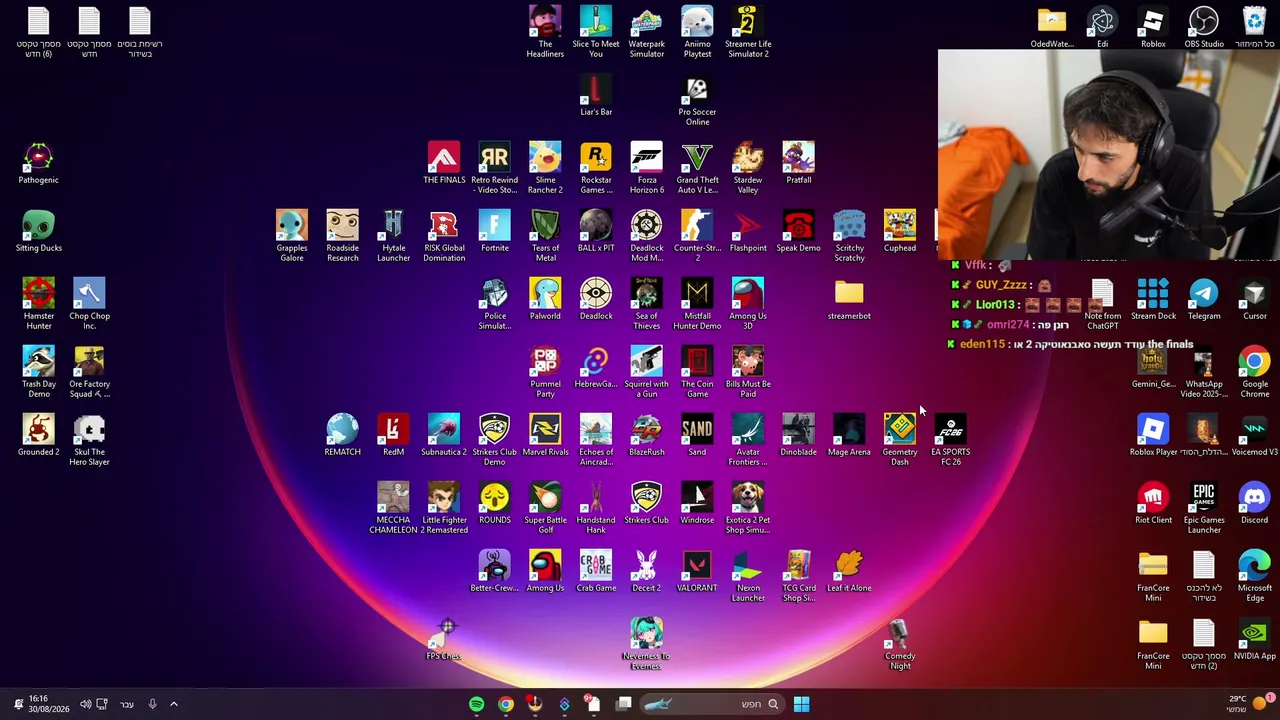
Task: Open the Palworld desktop icon
Action: click(545, 300)
